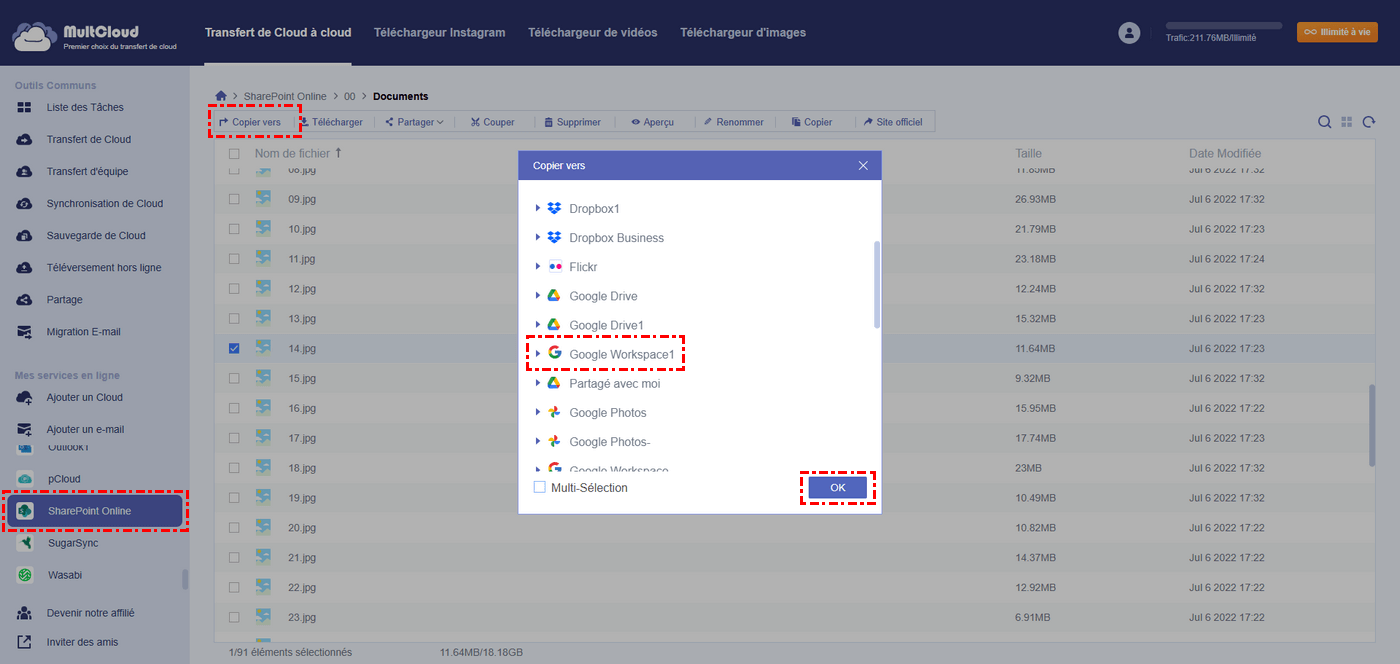The width and height of the screenshot is (1400, 664).
Task: Check the box for 09.jpg
Action: click(234, 199)
